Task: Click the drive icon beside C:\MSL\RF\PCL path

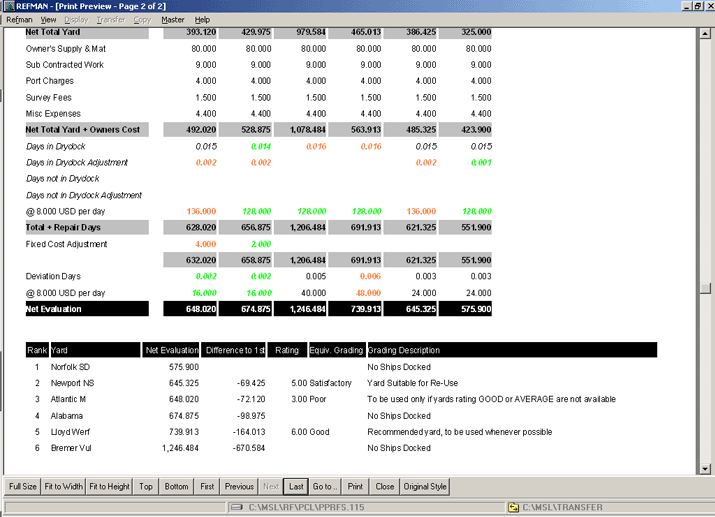Action: (234, 507)
